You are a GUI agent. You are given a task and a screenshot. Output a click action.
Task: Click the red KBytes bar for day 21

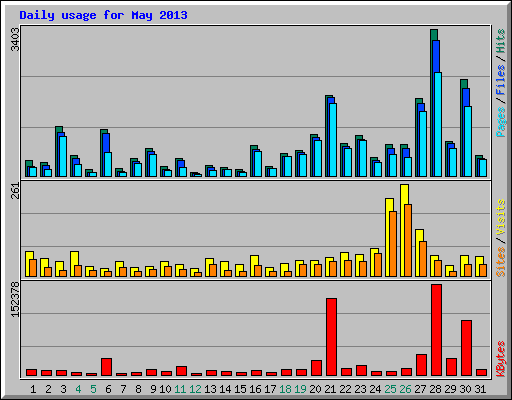[331, 337]
